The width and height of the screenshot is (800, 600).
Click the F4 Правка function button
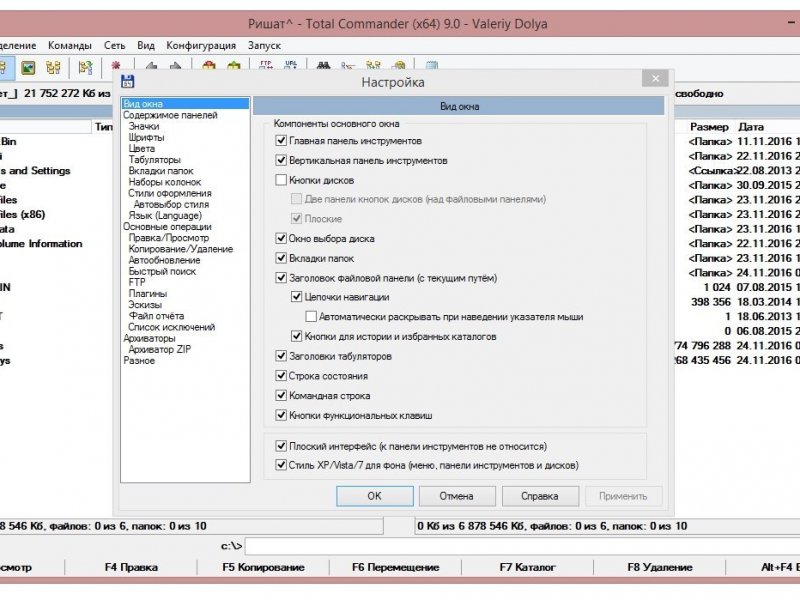[x=131, y=567]
